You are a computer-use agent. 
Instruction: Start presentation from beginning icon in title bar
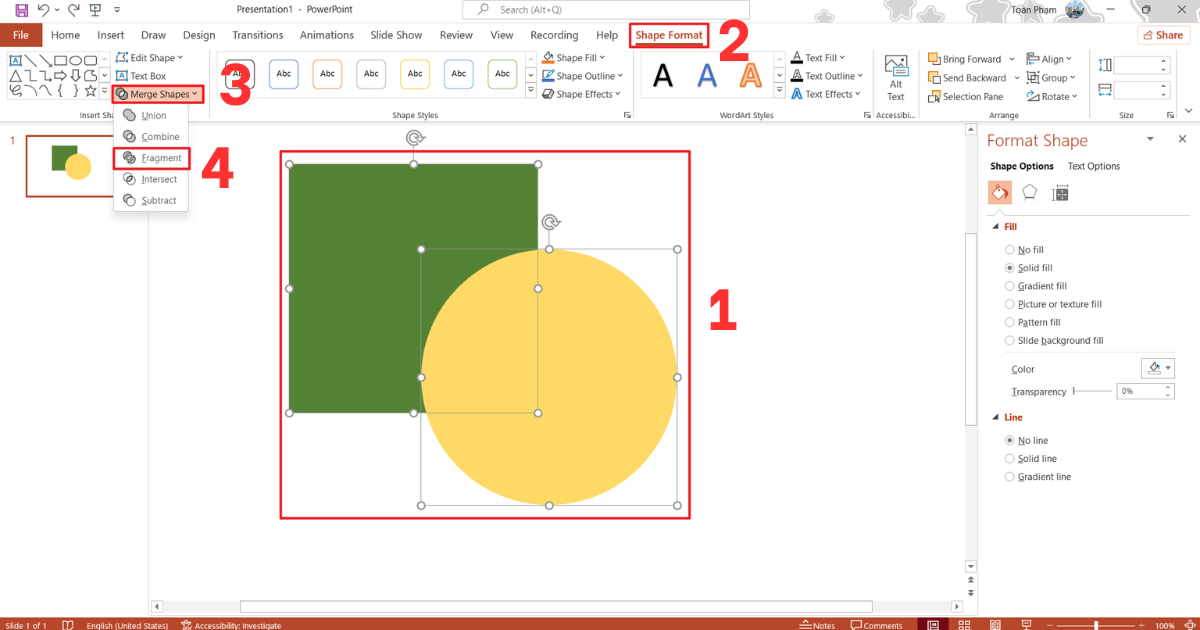pos(95,10)
